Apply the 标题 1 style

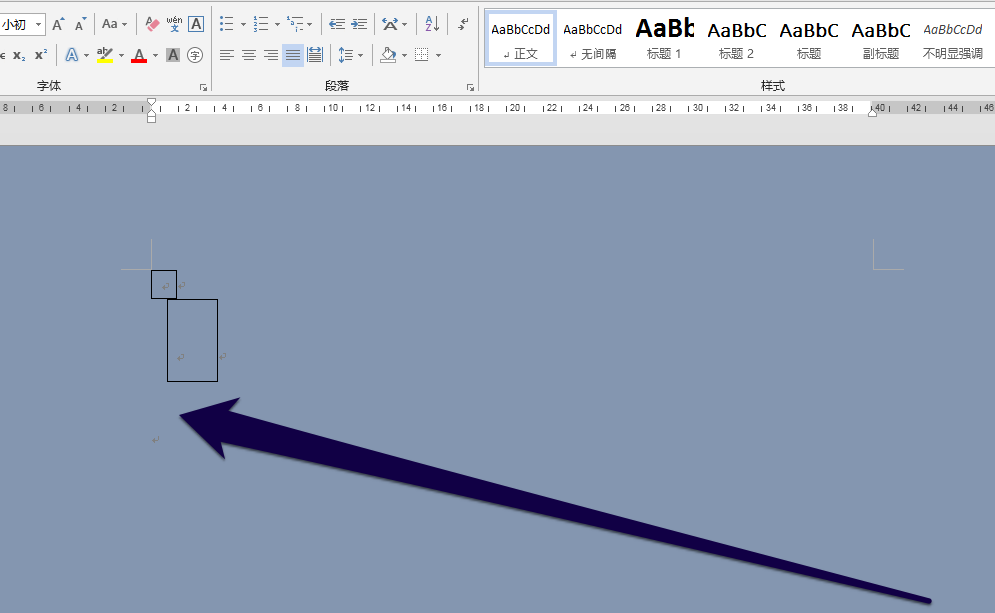pos(664,39)
